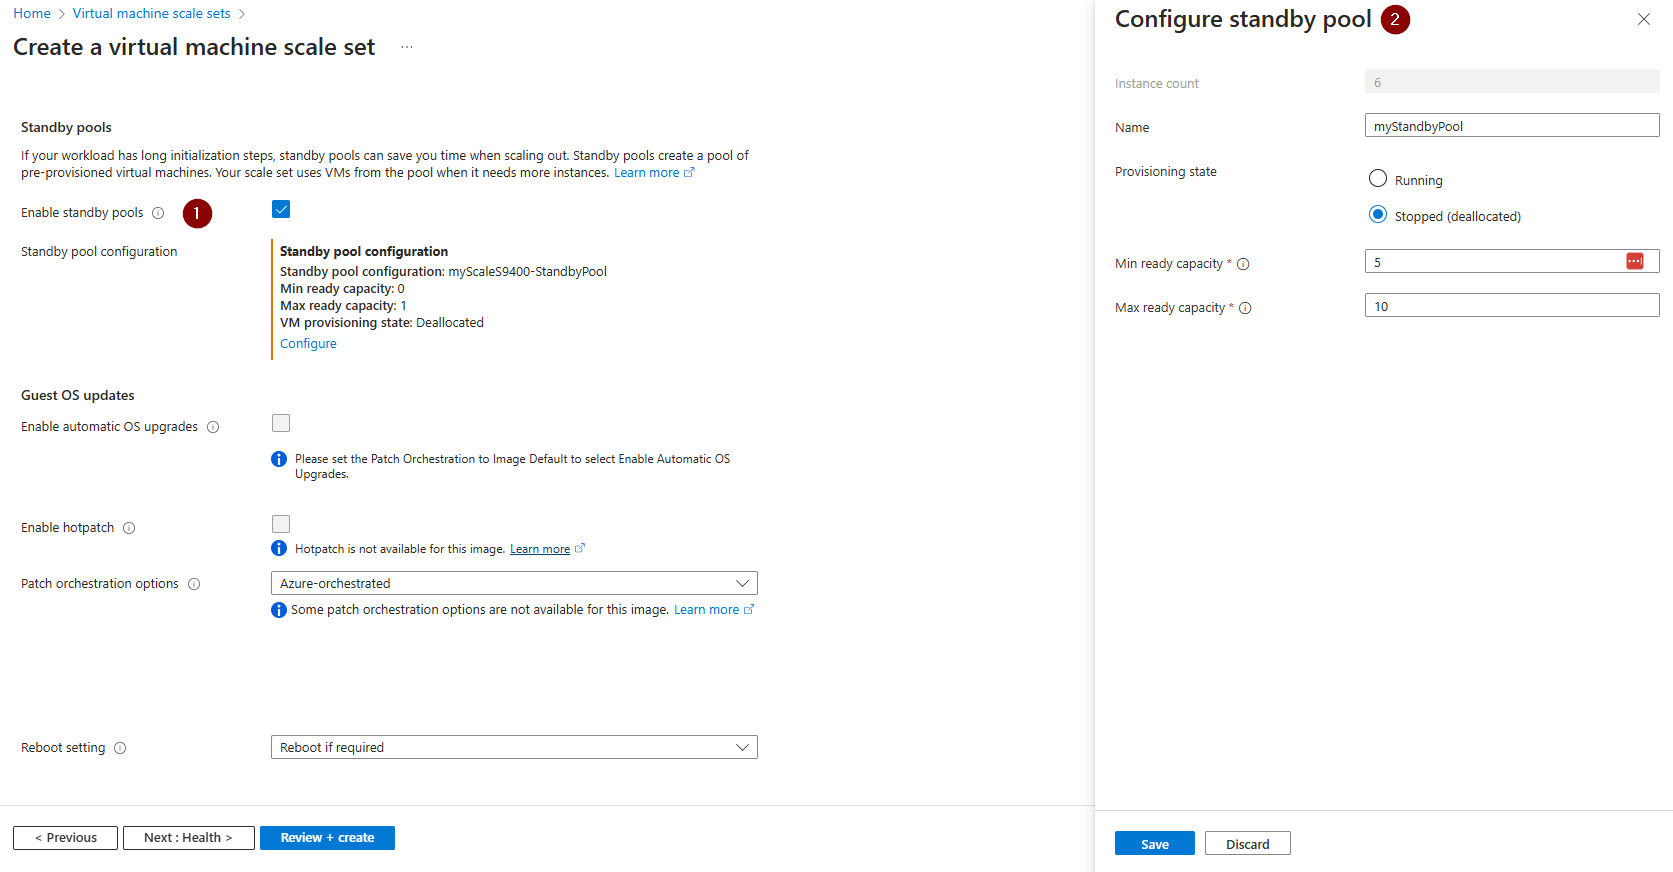1673x872 pixels.
Task: Click the info icon beside Enable standby pools
Action: [159, 212]
